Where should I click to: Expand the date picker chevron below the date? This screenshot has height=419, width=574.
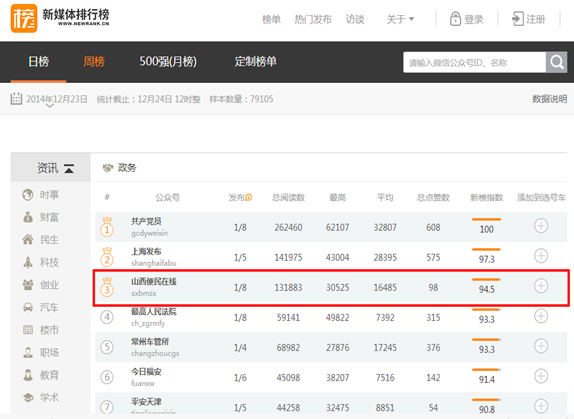[50, 106]
